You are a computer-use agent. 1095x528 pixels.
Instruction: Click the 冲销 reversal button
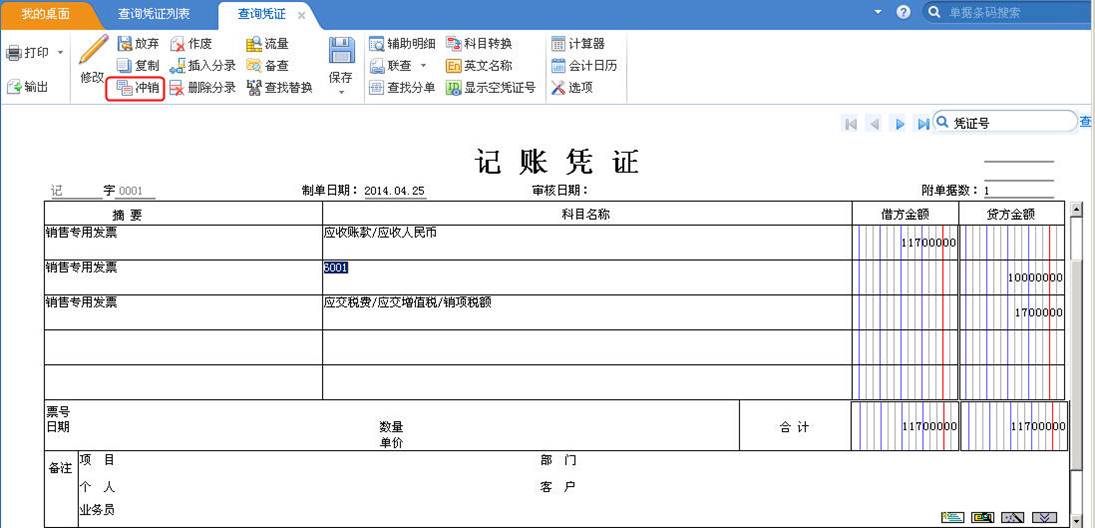[138, 88]
